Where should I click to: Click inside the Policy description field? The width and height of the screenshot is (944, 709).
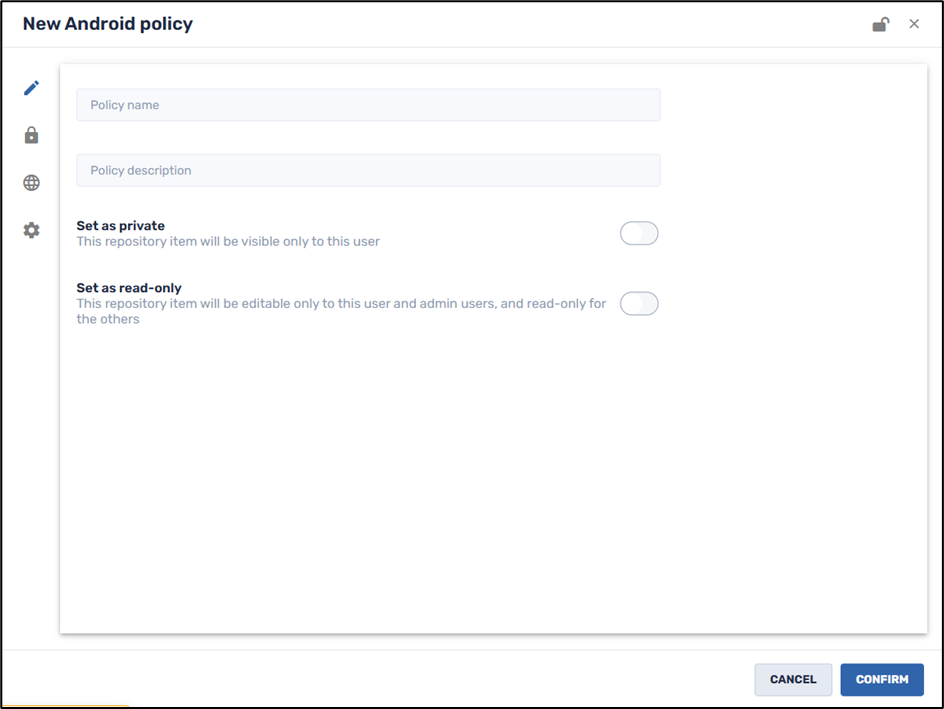click(x=368, y=170)
